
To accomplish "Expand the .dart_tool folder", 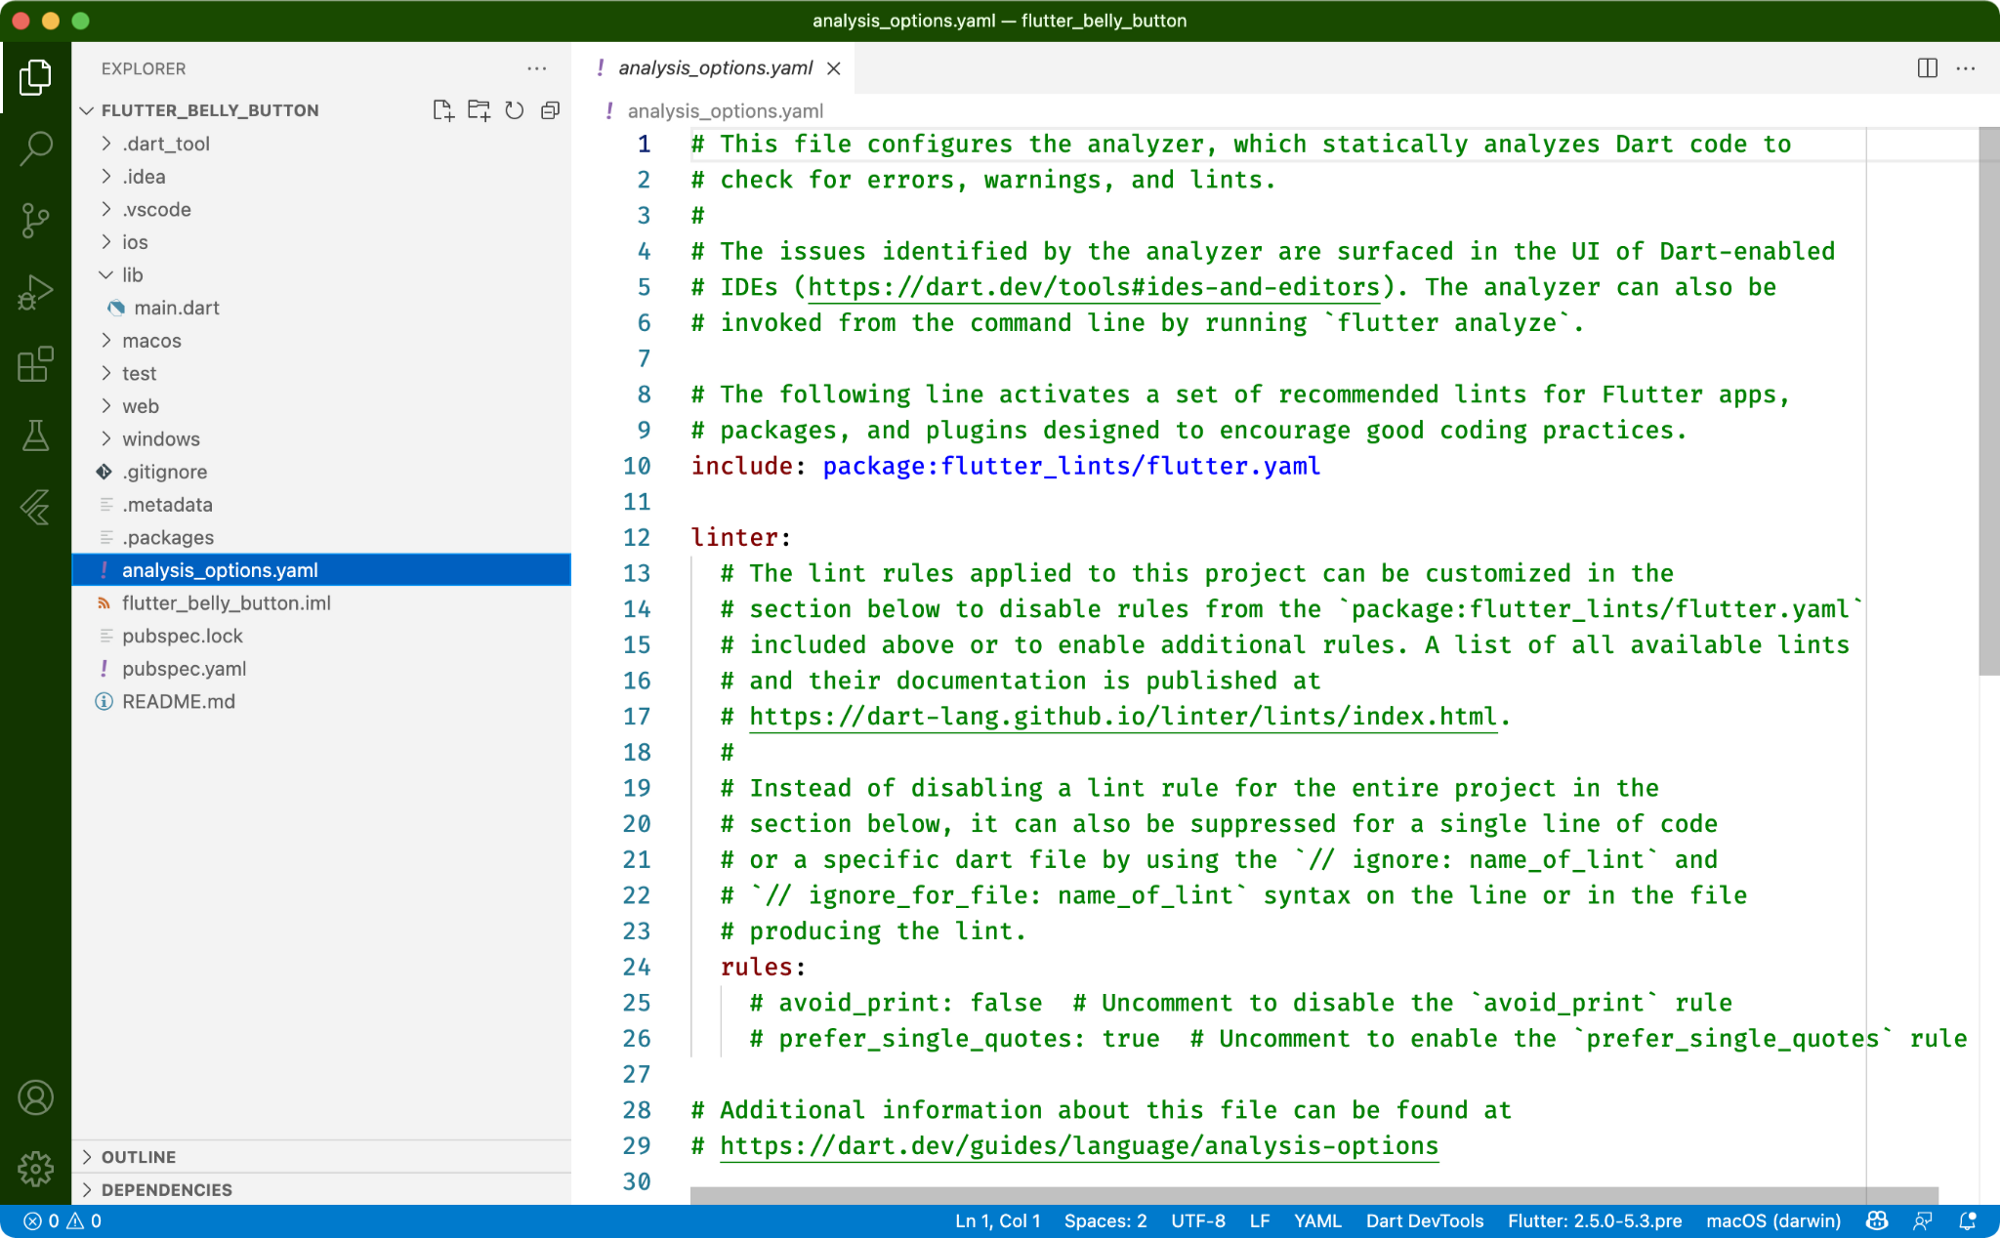I will (x=166, y=144).
